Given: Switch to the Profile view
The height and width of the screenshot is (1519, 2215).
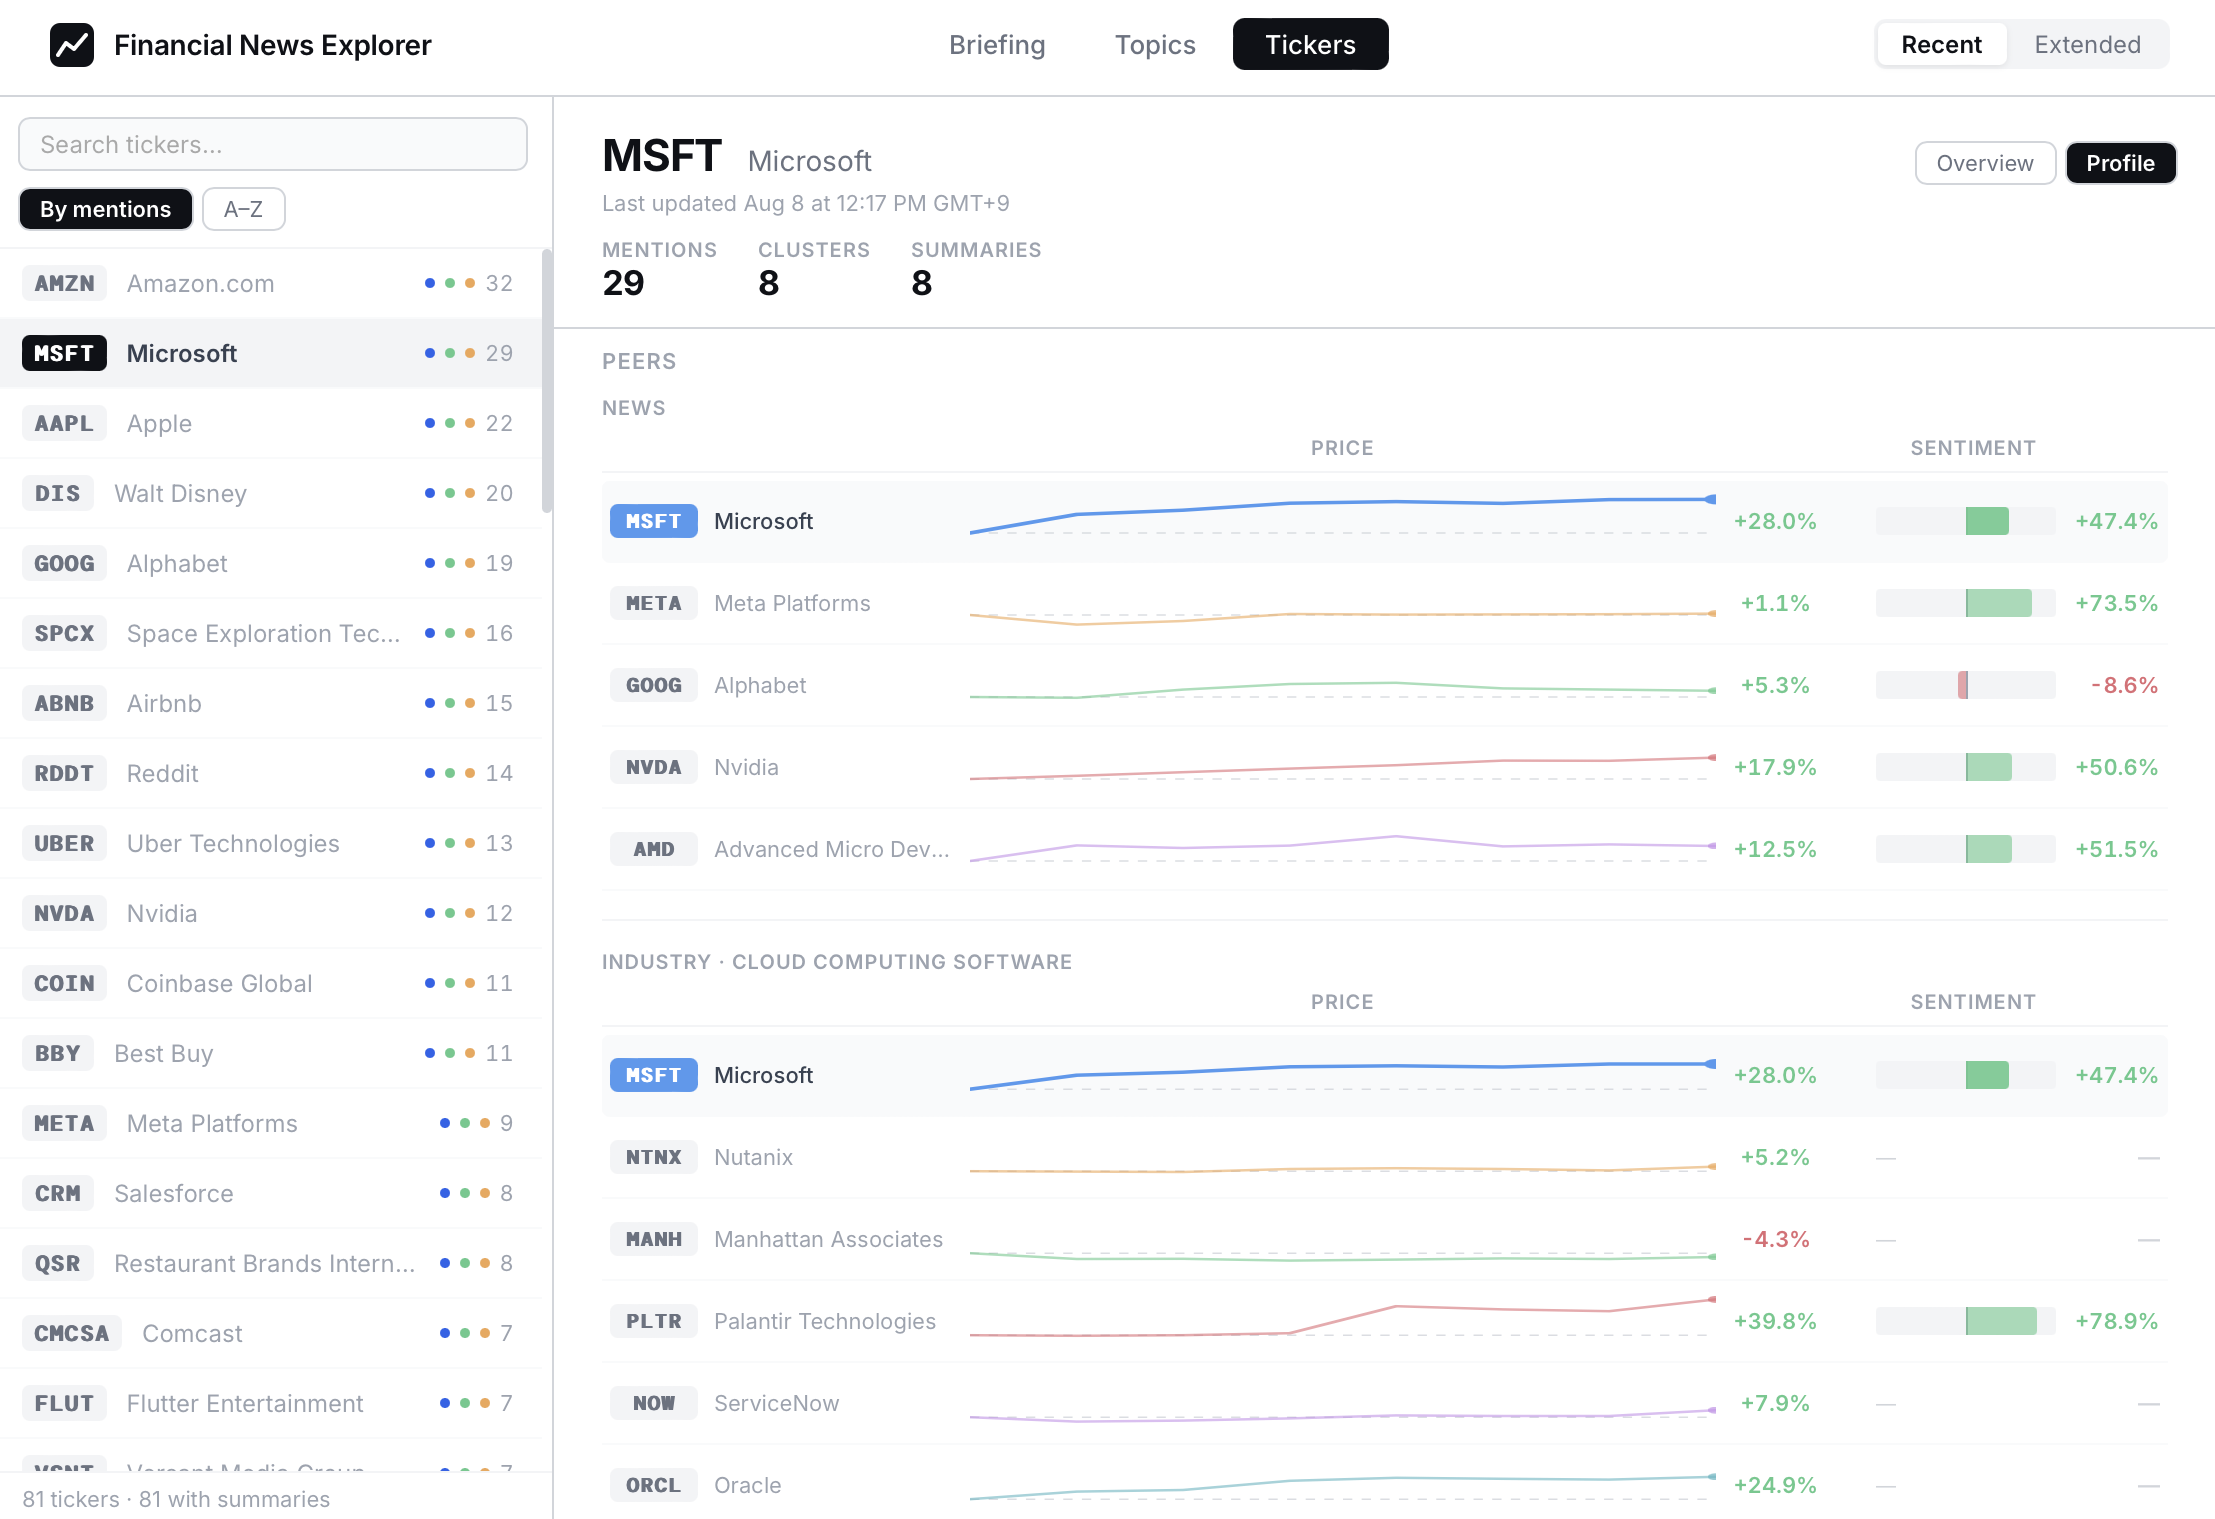Looking at the screenshot, I should coord(2120,163).
